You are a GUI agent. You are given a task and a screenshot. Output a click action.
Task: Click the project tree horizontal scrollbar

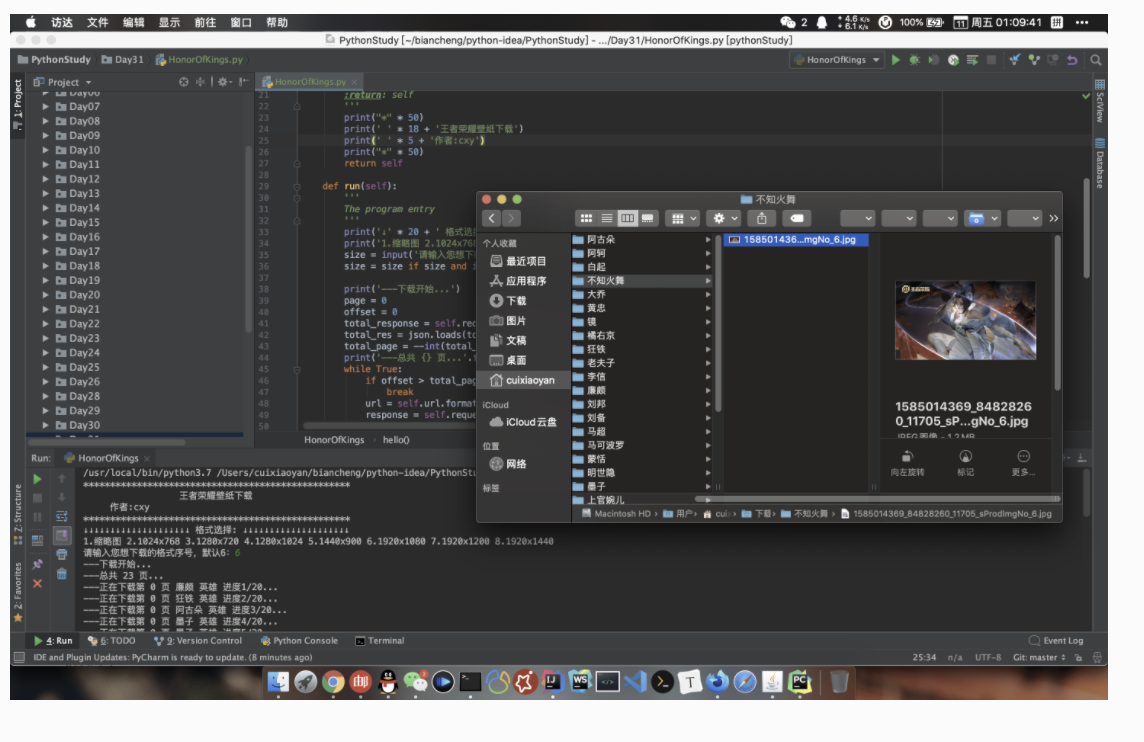coord(106,442)
